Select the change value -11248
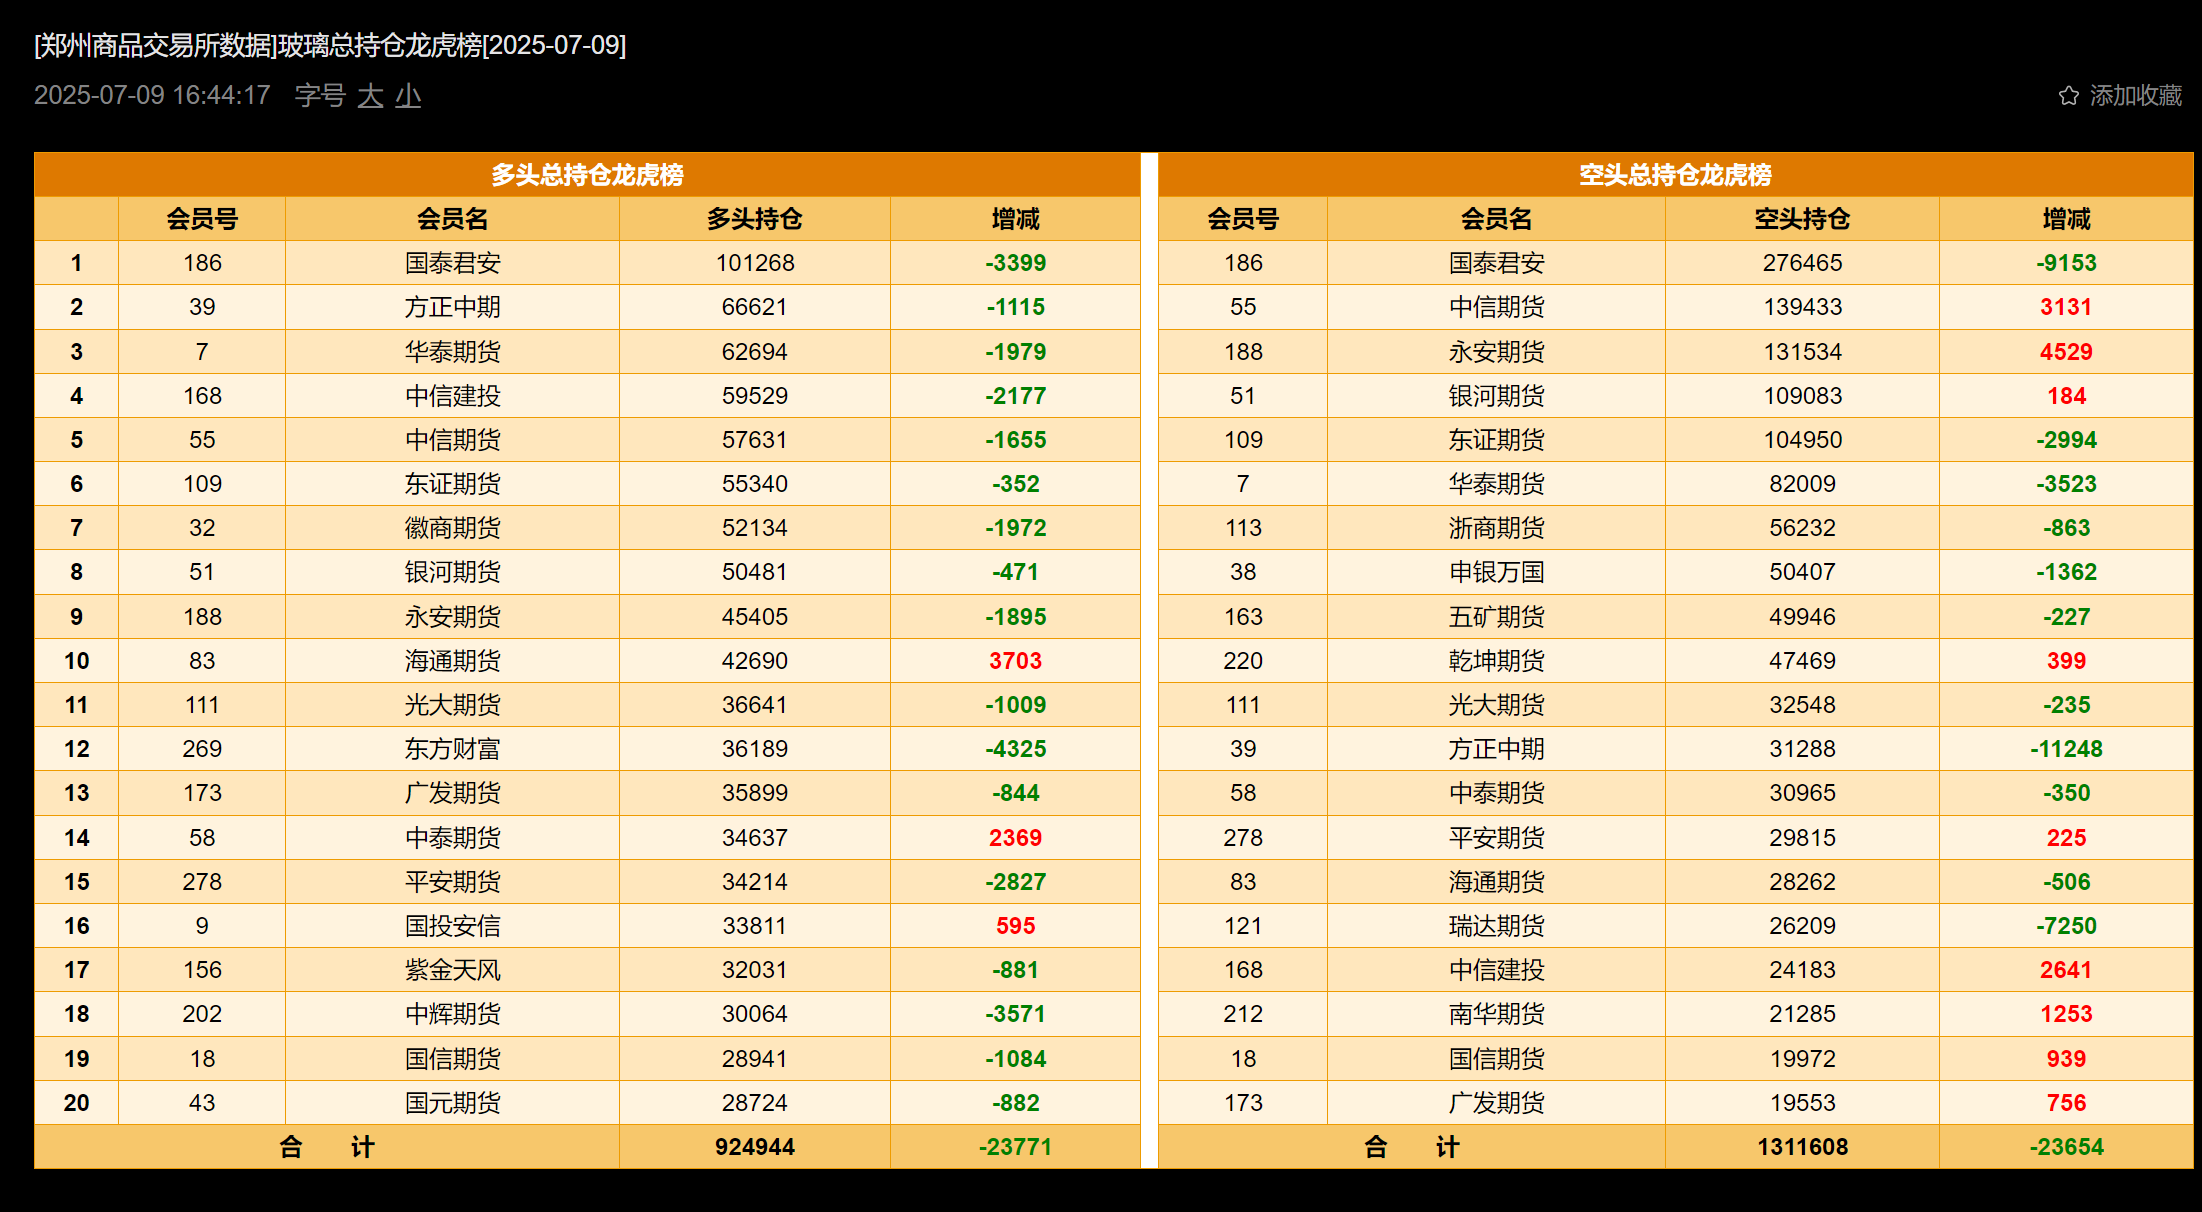 pyautogui.click(x=2066, y=749)
